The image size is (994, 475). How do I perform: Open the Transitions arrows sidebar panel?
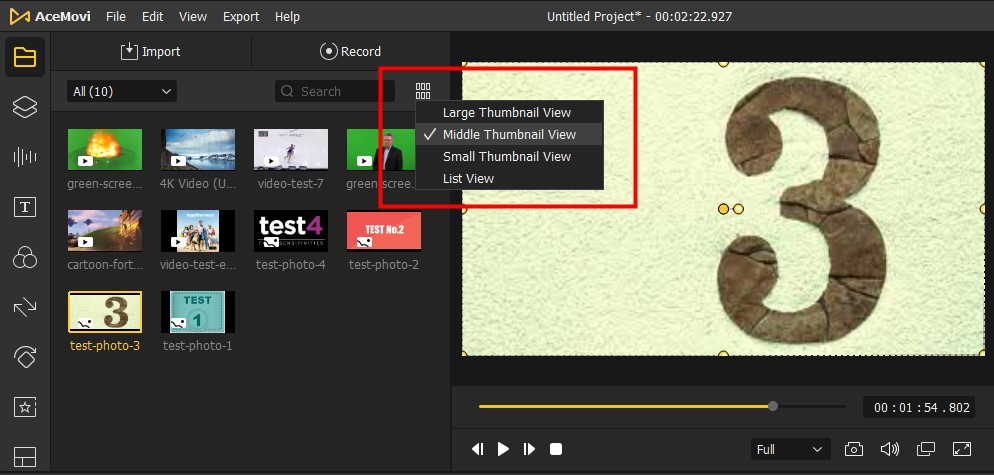[24, 307]
